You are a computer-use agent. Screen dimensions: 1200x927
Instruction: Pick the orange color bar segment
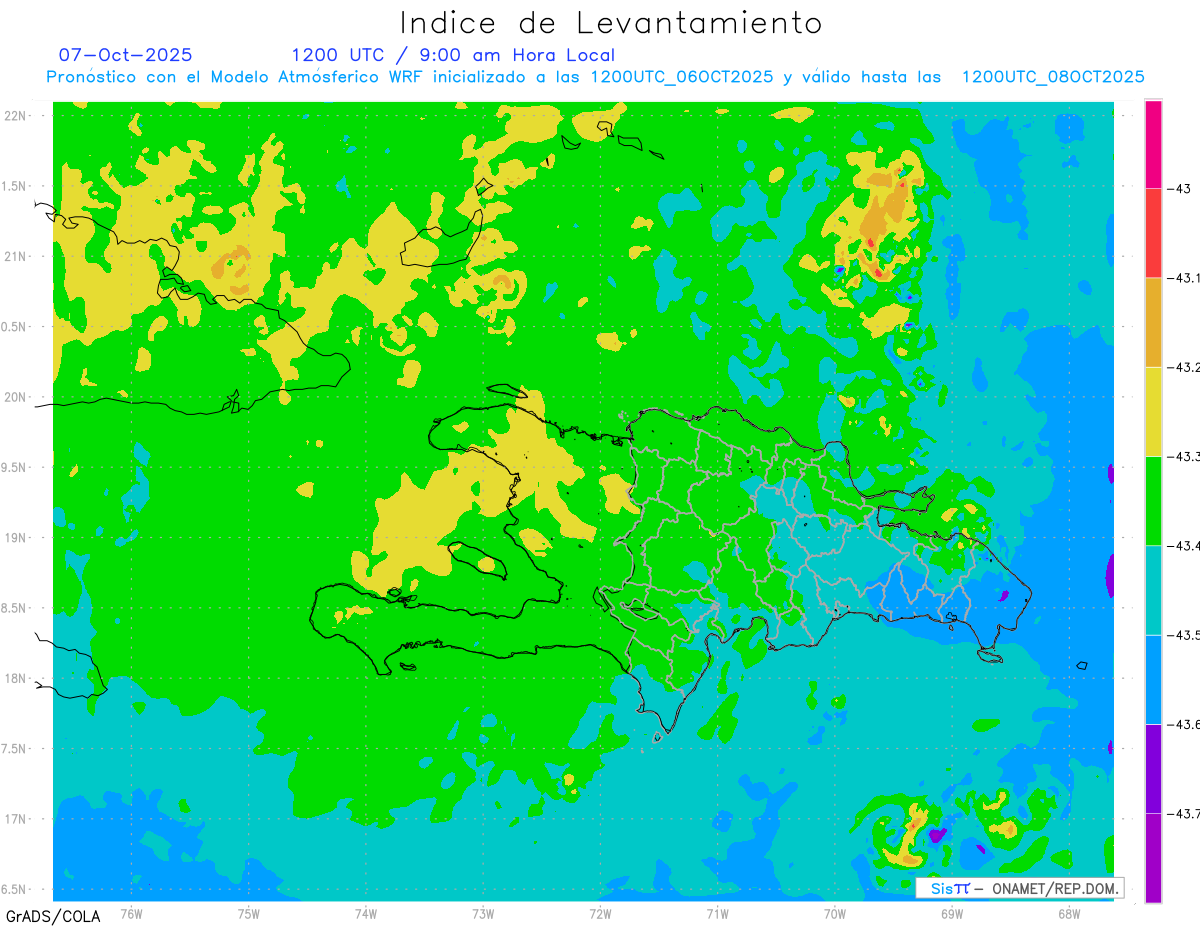click(1153, 322)
